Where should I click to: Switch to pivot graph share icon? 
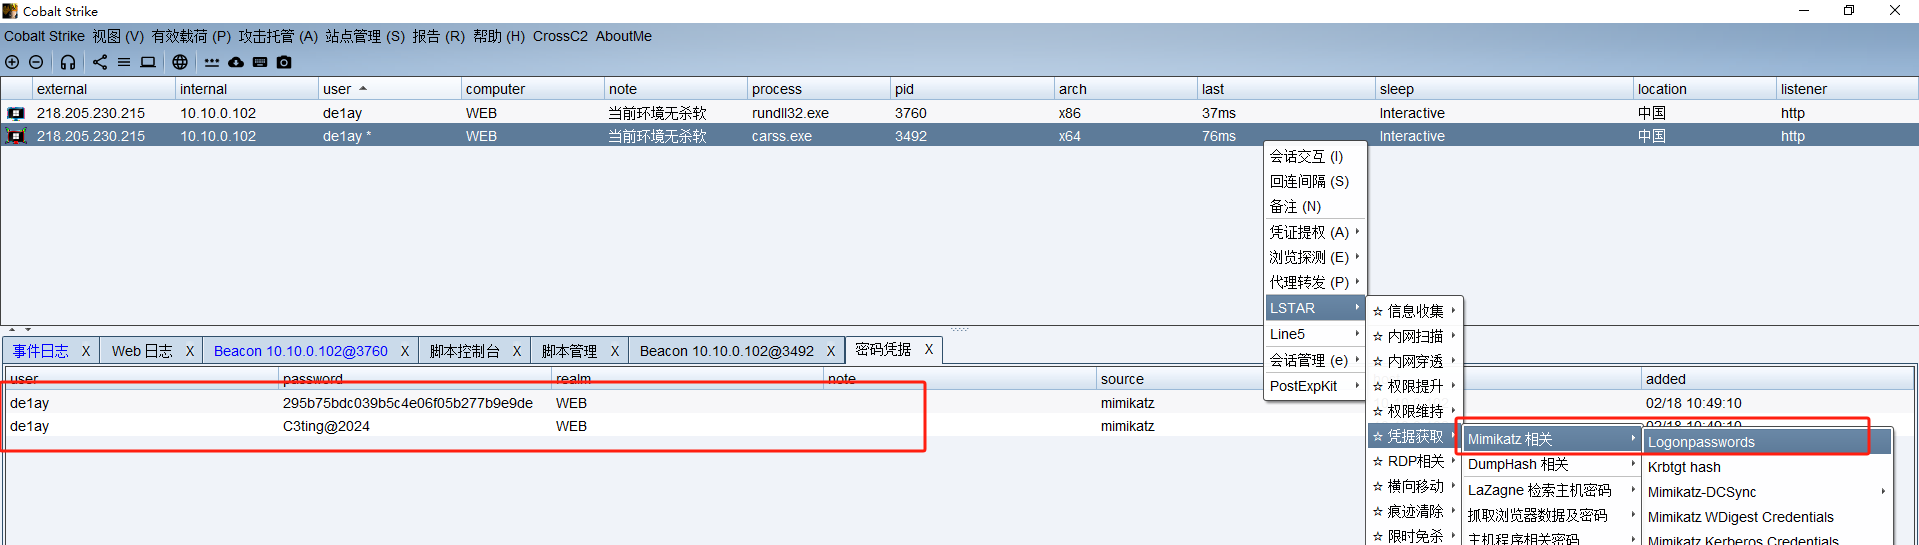[100, 62]
